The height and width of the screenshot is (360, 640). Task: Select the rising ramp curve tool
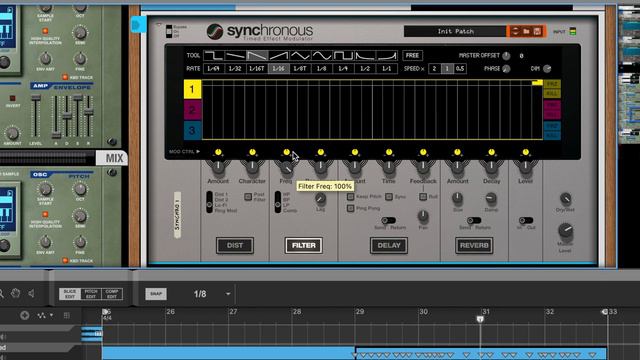point(278,56)
